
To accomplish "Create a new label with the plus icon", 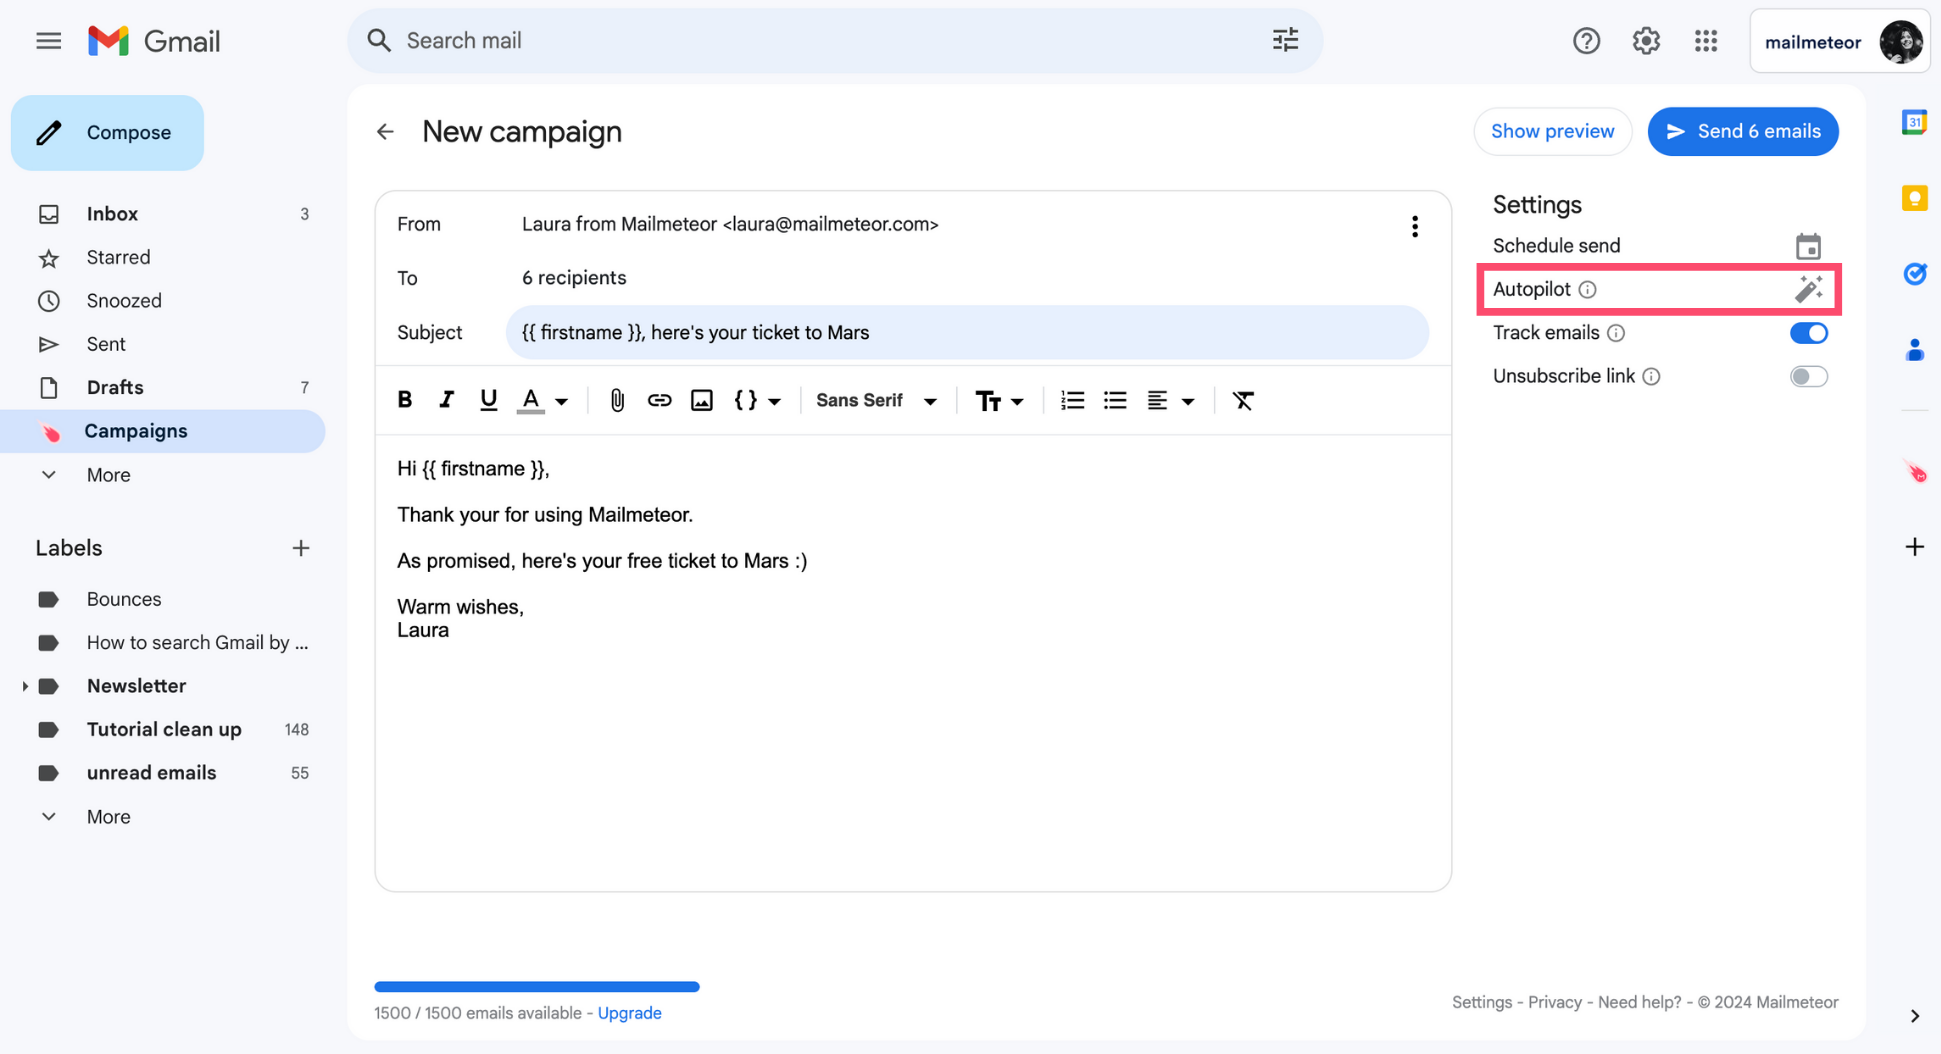I will point(300,548).
